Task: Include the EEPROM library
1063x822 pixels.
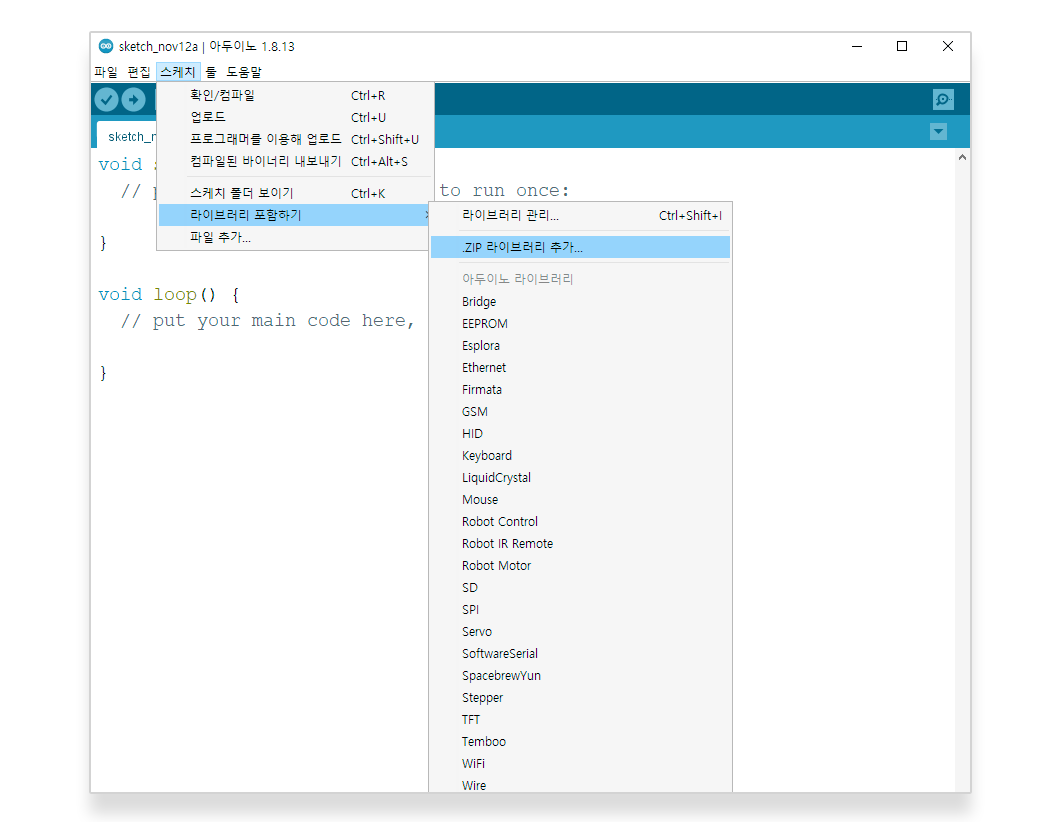Action: pos(580,324)
